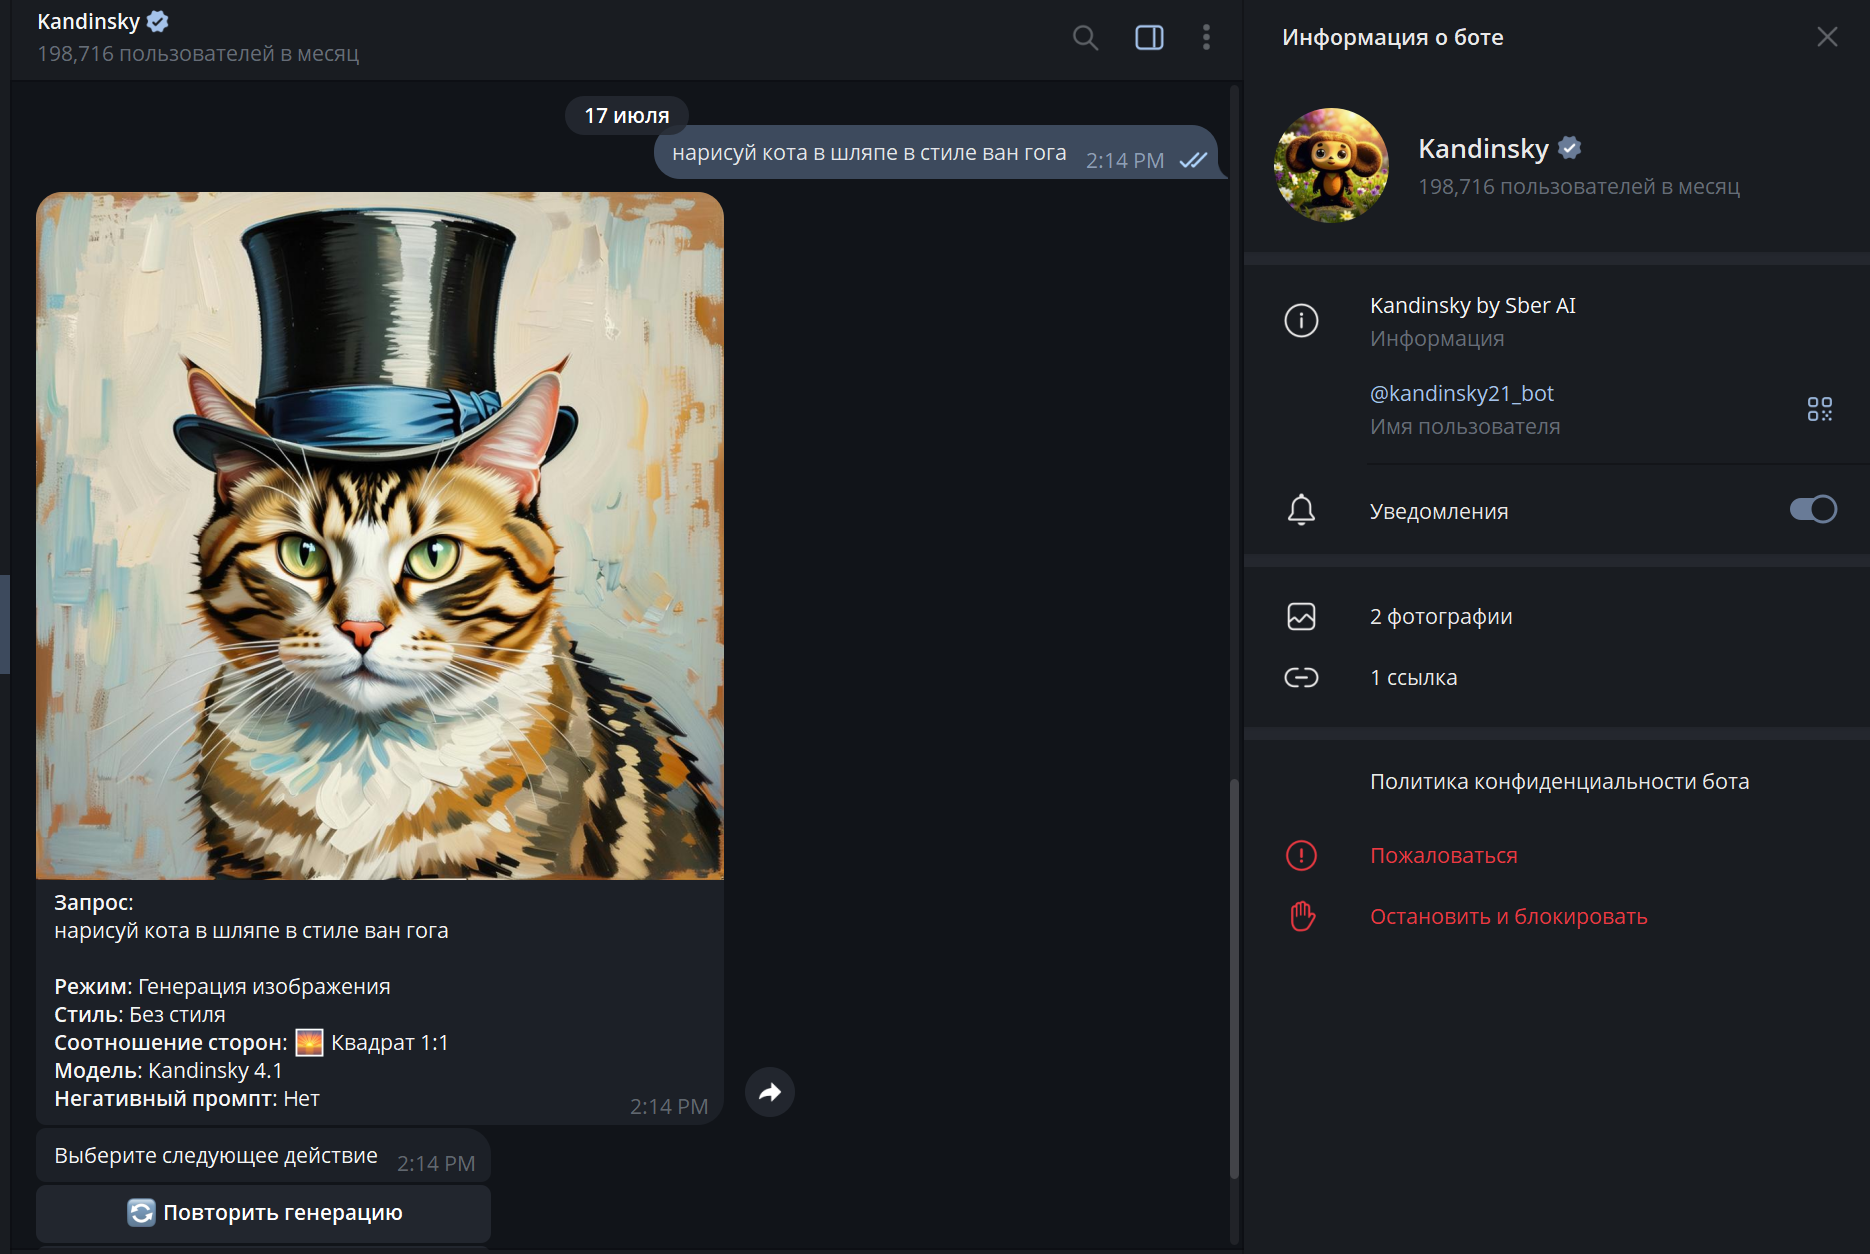Toggle the side panel layout icon
Viewport: 1870px width, 1254px height.
click(x=1149, y=38)
